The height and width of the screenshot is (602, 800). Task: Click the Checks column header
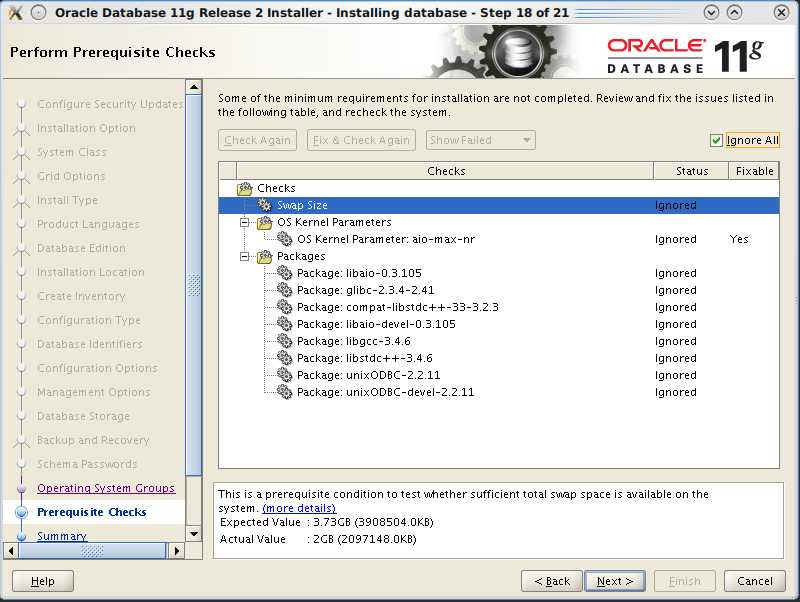(445, 171)
